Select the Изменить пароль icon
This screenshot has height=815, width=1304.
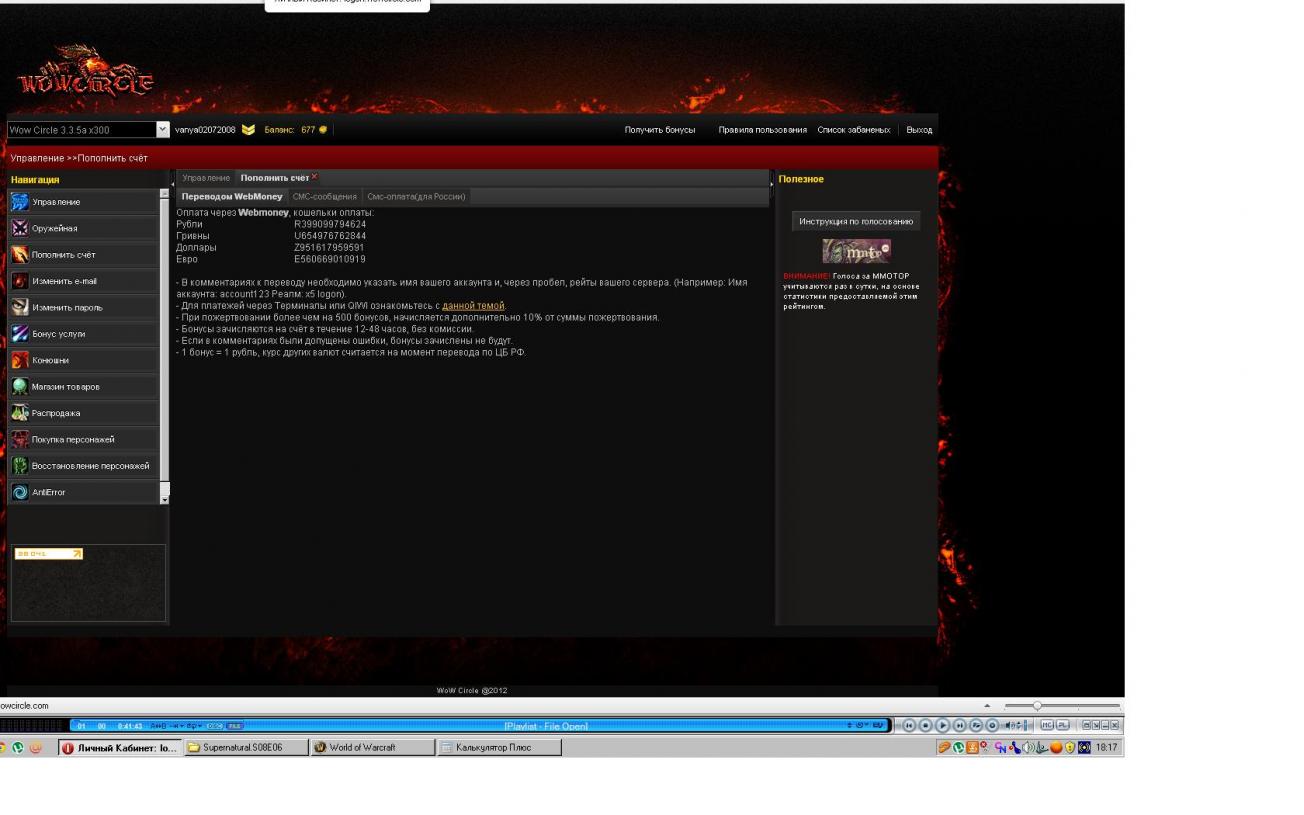pos(20,307)
